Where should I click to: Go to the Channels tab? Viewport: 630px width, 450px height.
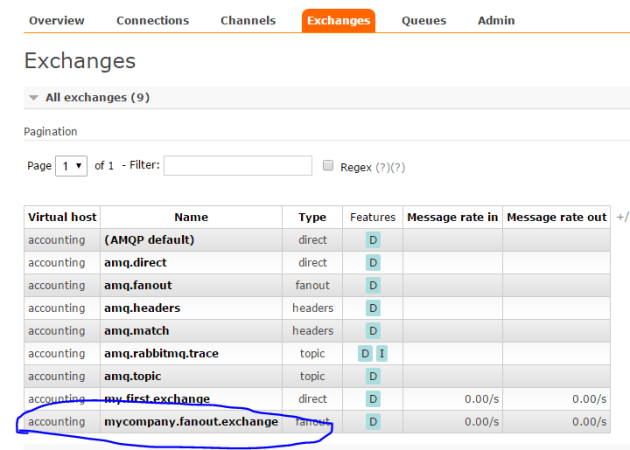coord(248,20)
